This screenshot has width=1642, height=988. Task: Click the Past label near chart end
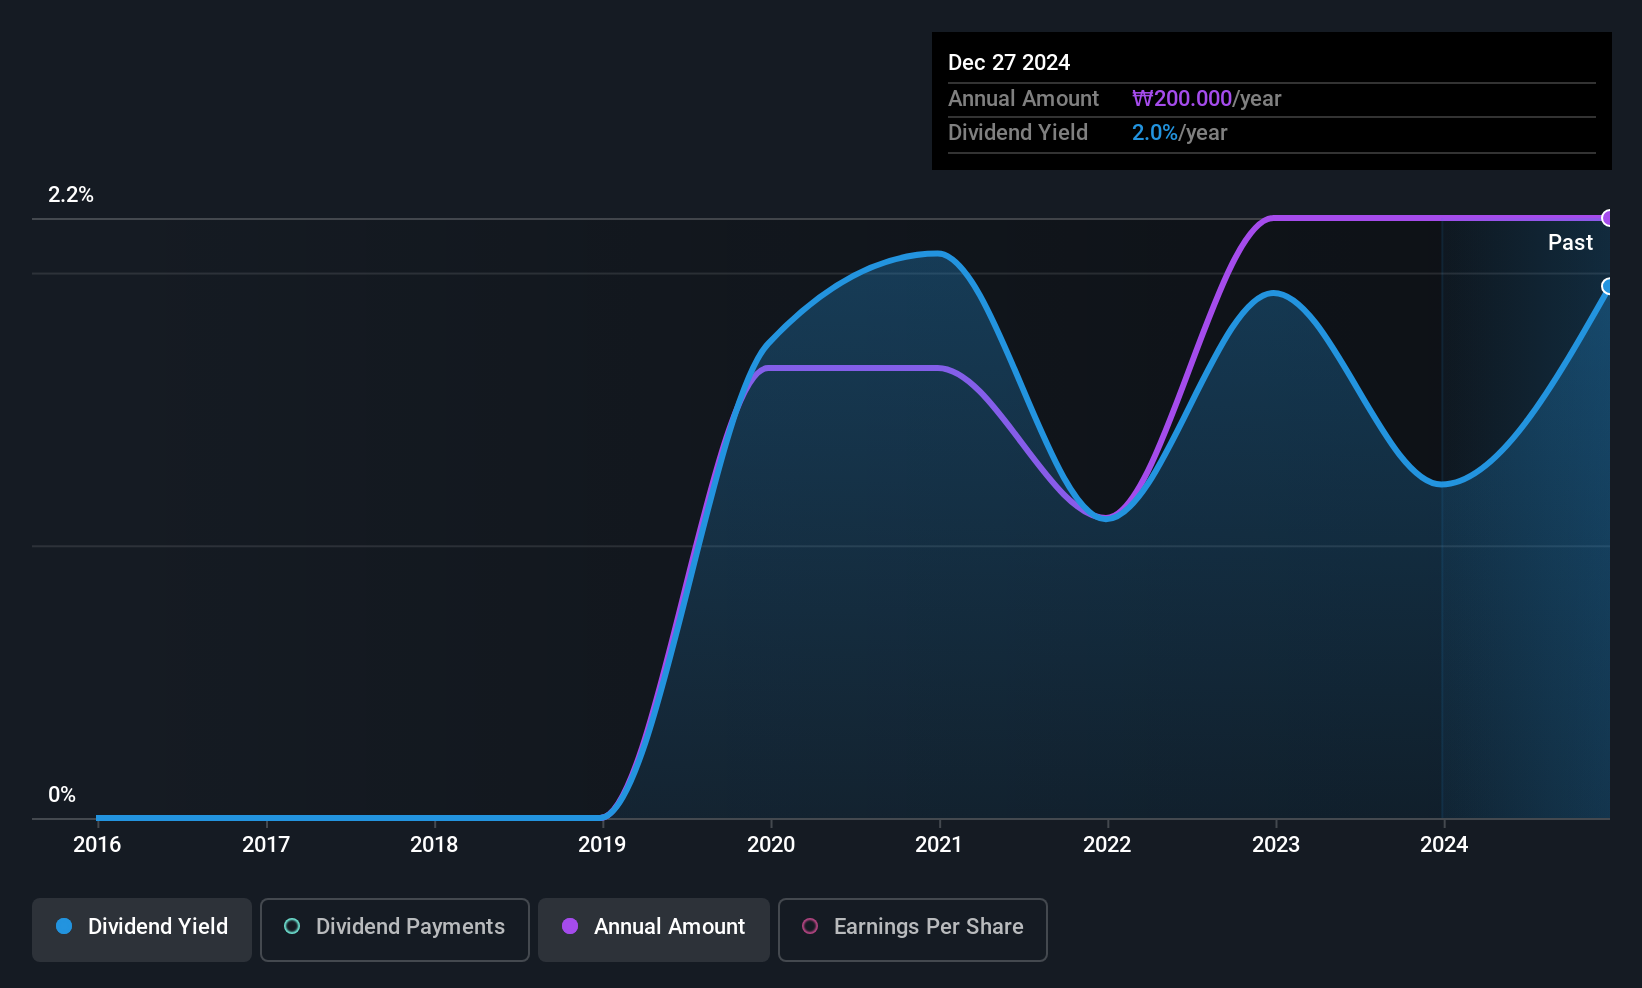(1570, 243)
